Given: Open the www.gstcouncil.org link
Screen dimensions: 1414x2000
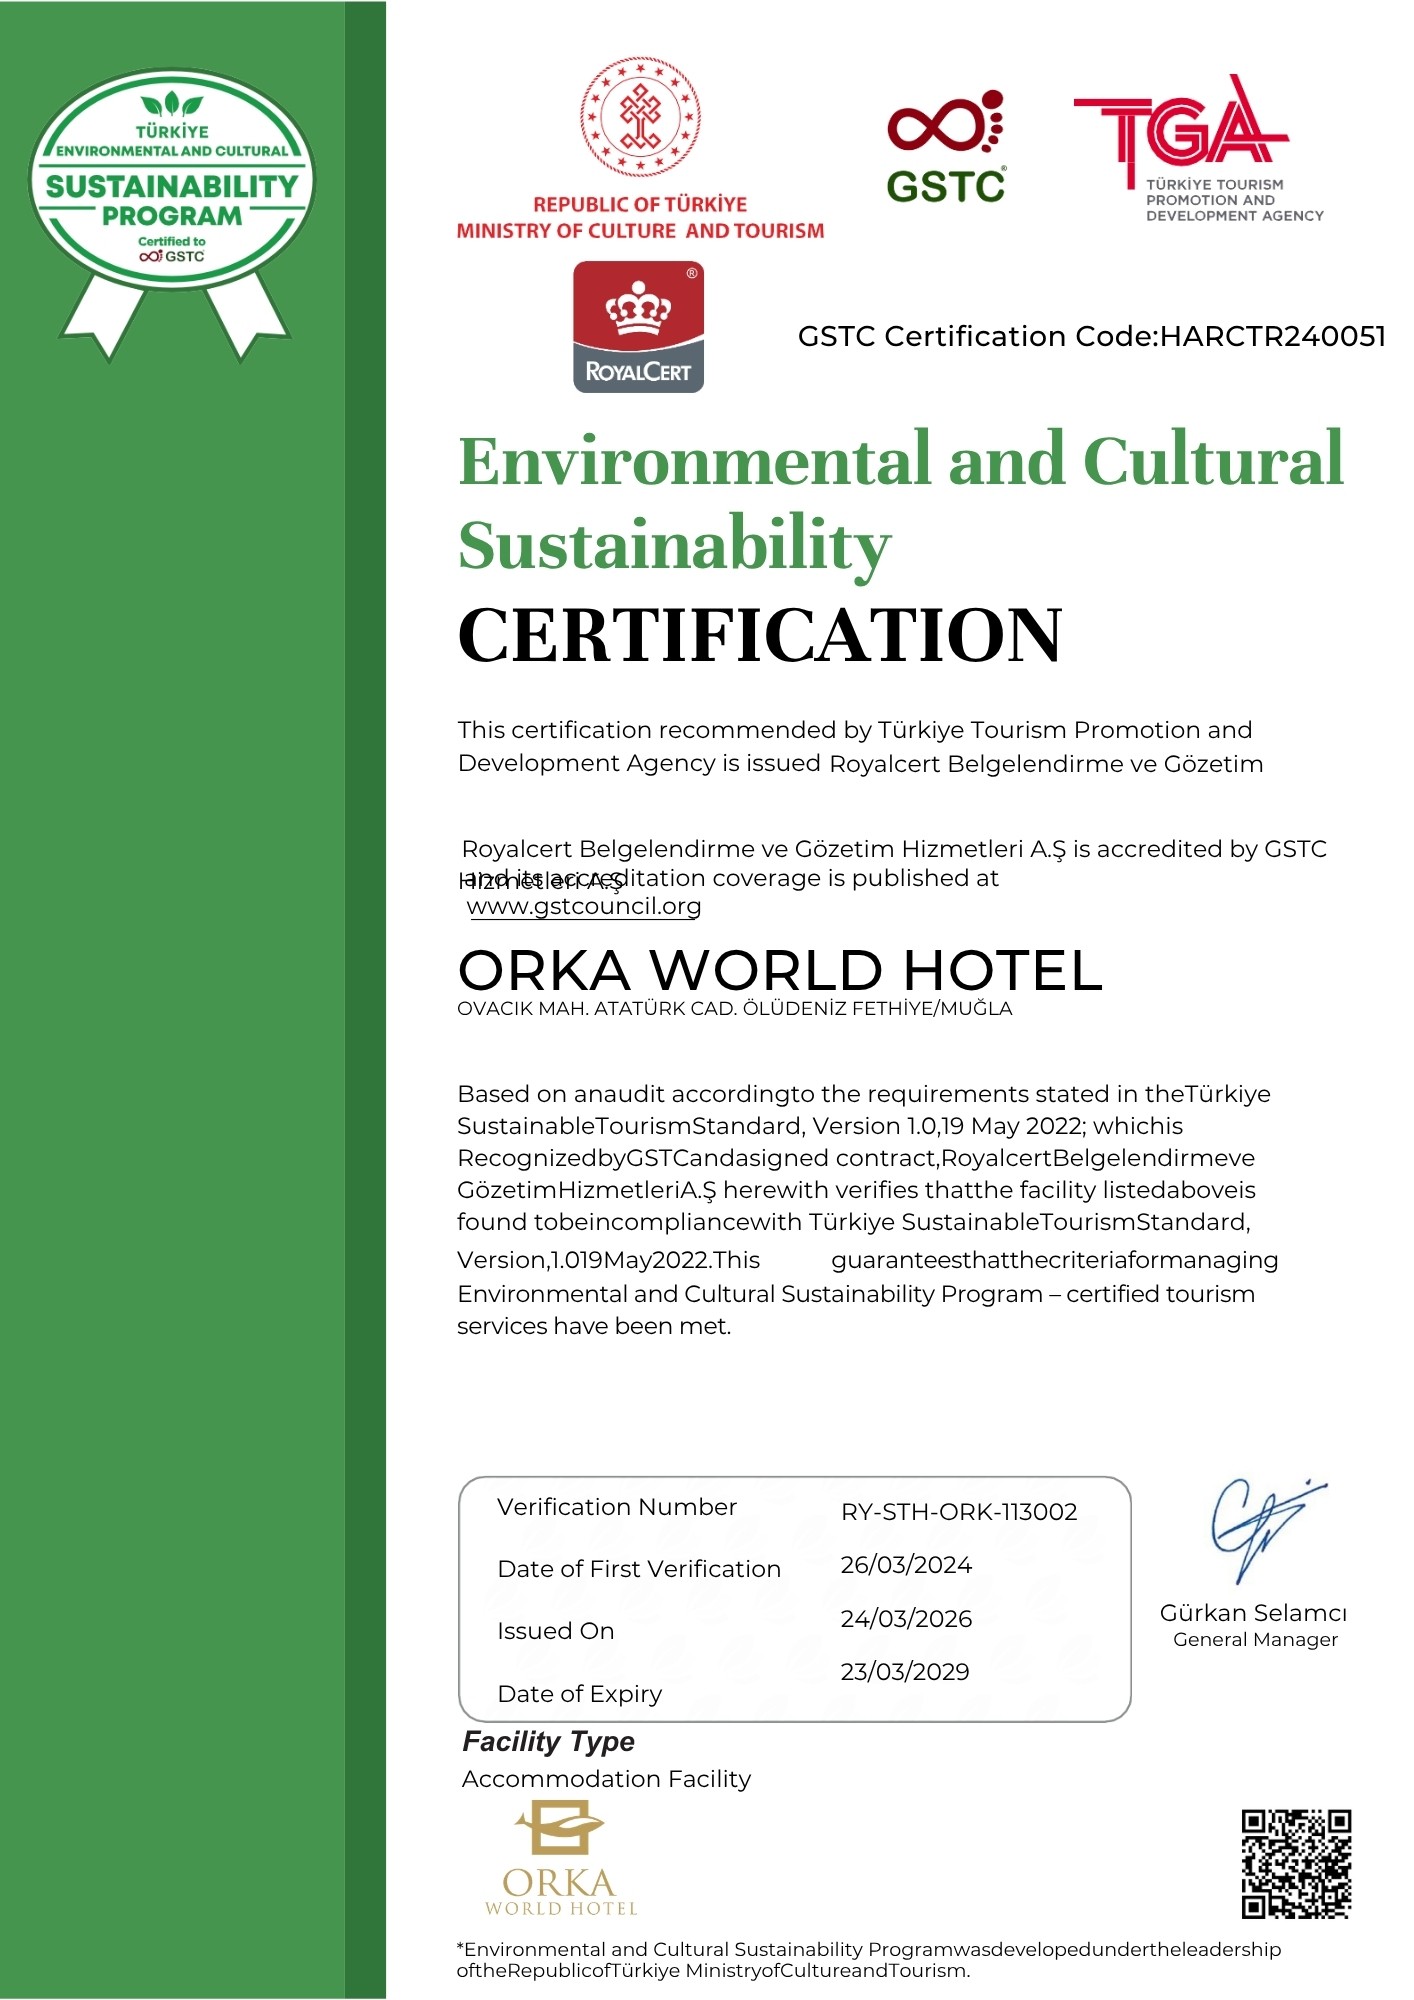Looking at the screenshot, I should 584,907.
